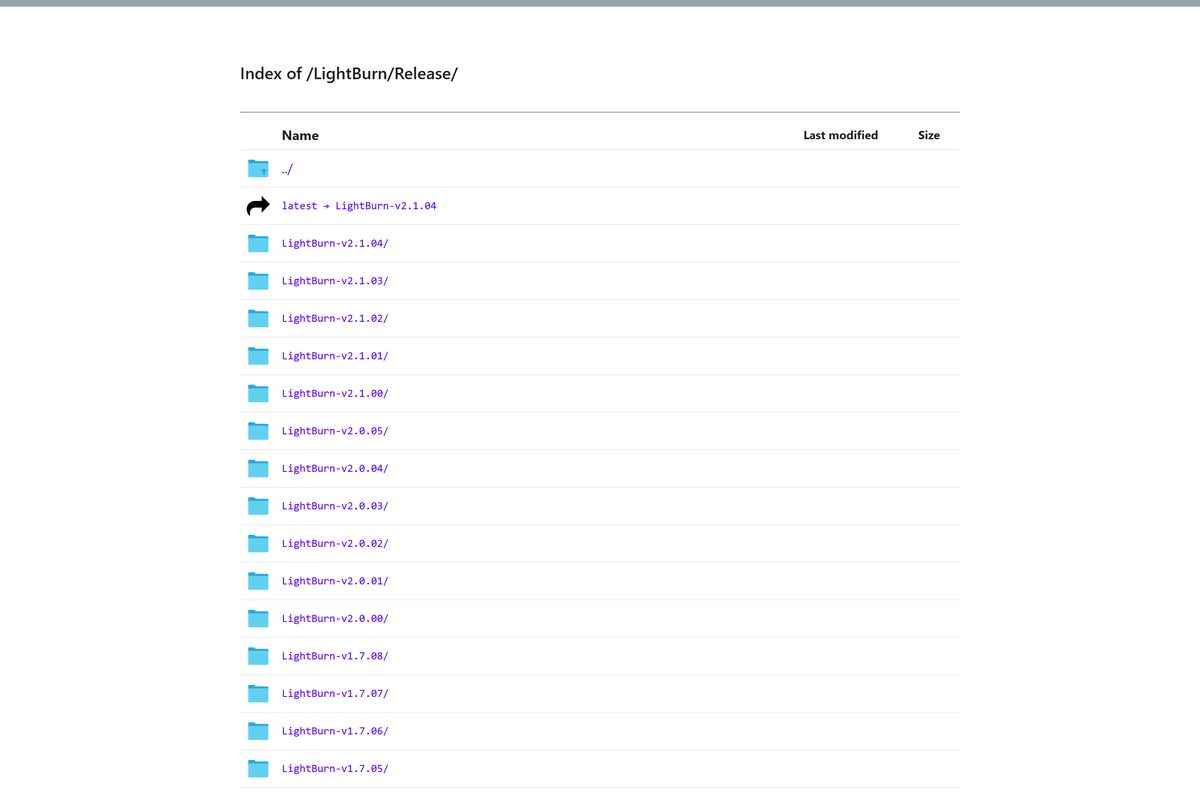Click the Name column header
This screenshot has width=1200, height=792.
300,135
